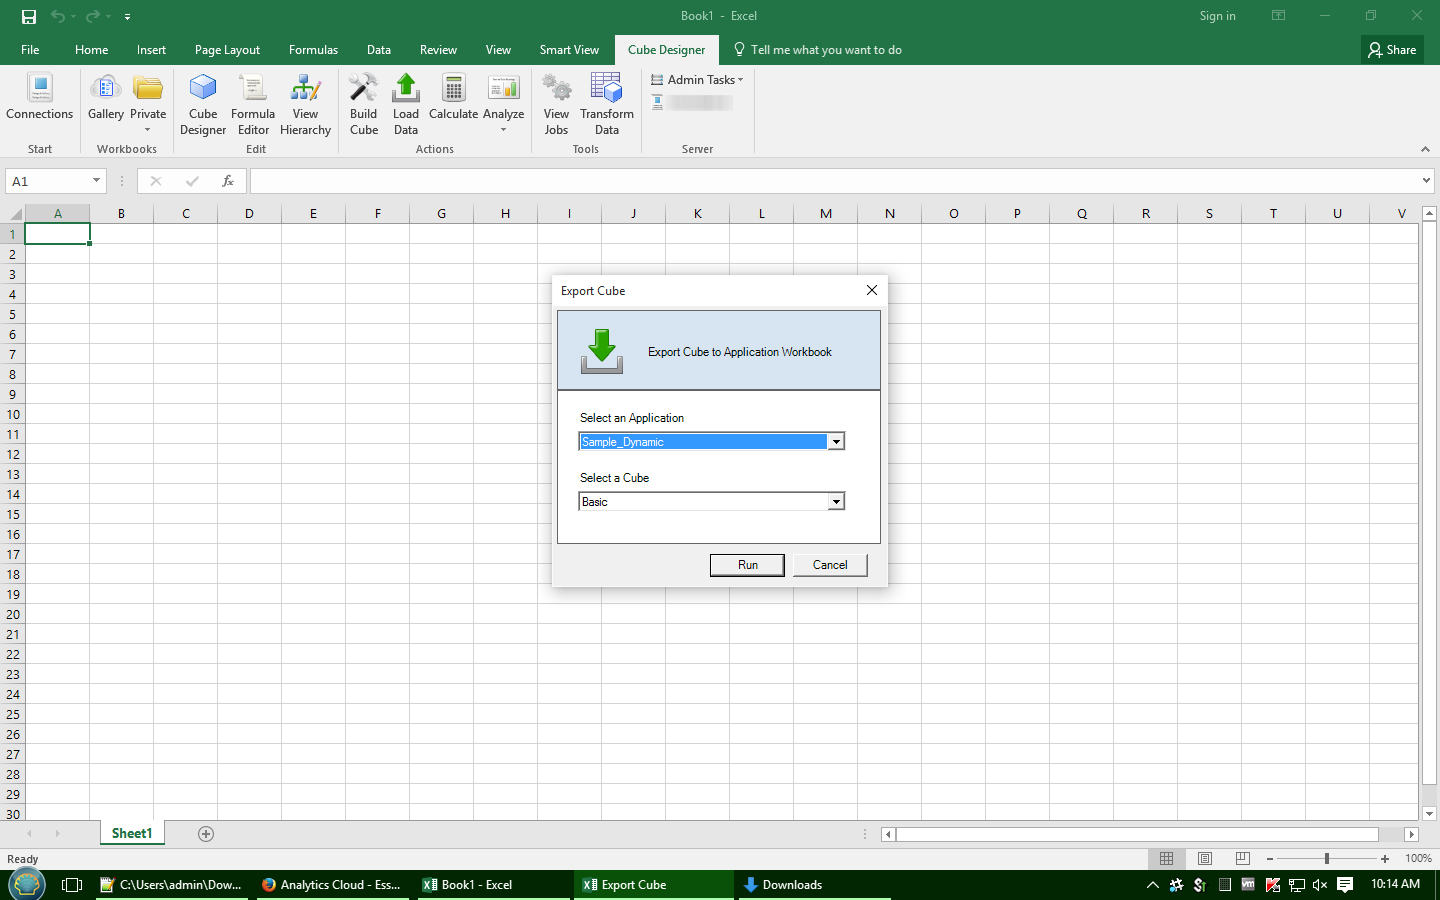This screenshot has width=1440, height=900.
Task: Click Cancel in Export Cube dialog
Action: (830, 565)
